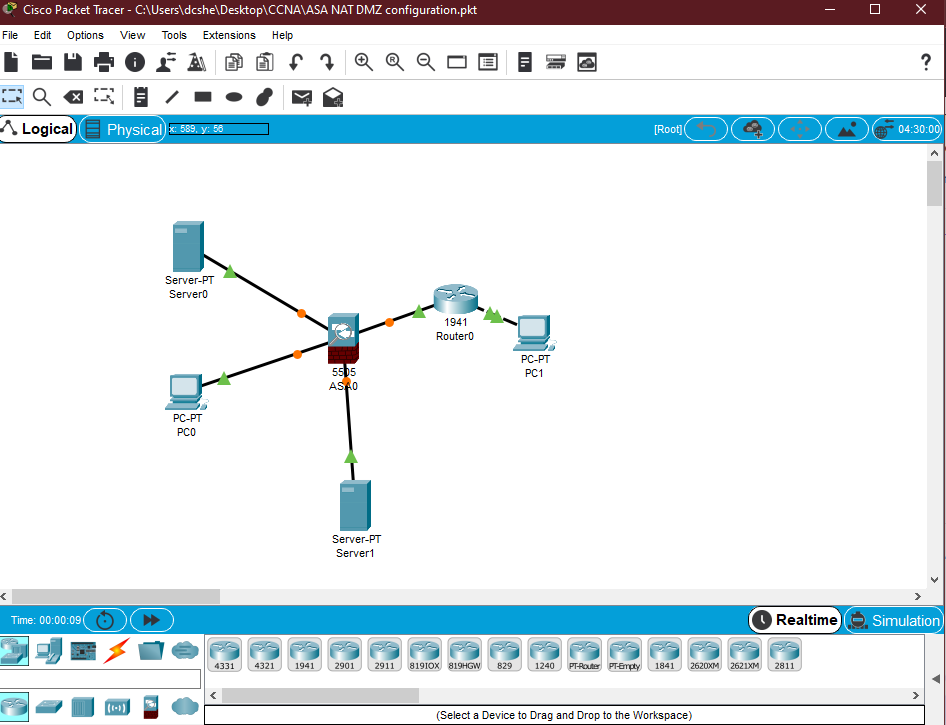Viewport: 946px width, 725px height.
Task: Zoom in on the workspace
Action: click(x=363, y=62)
